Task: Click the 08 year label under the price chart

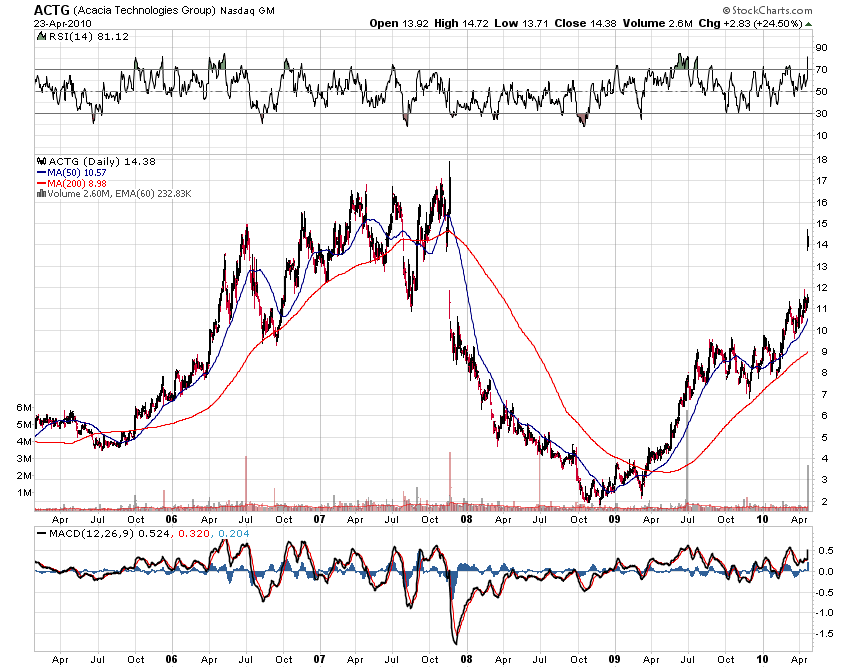Action: (466, 519)
